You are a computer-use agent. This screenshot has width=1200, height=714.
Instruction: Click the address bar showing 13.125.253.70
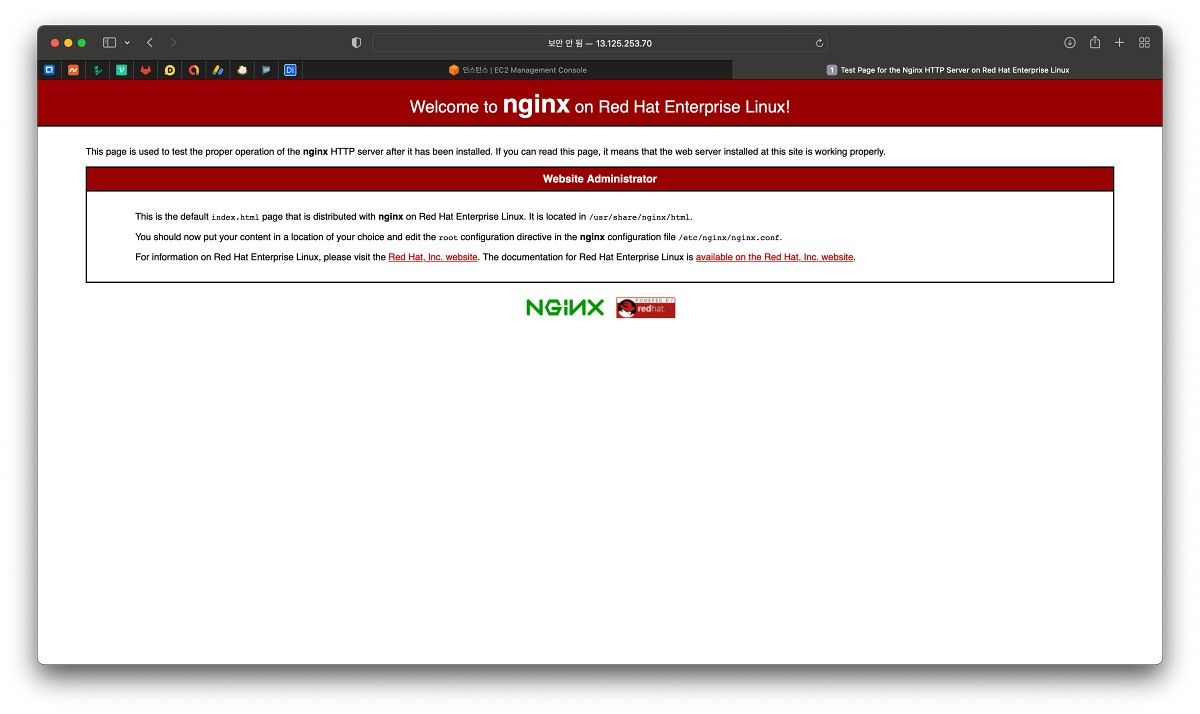point(600,43)
